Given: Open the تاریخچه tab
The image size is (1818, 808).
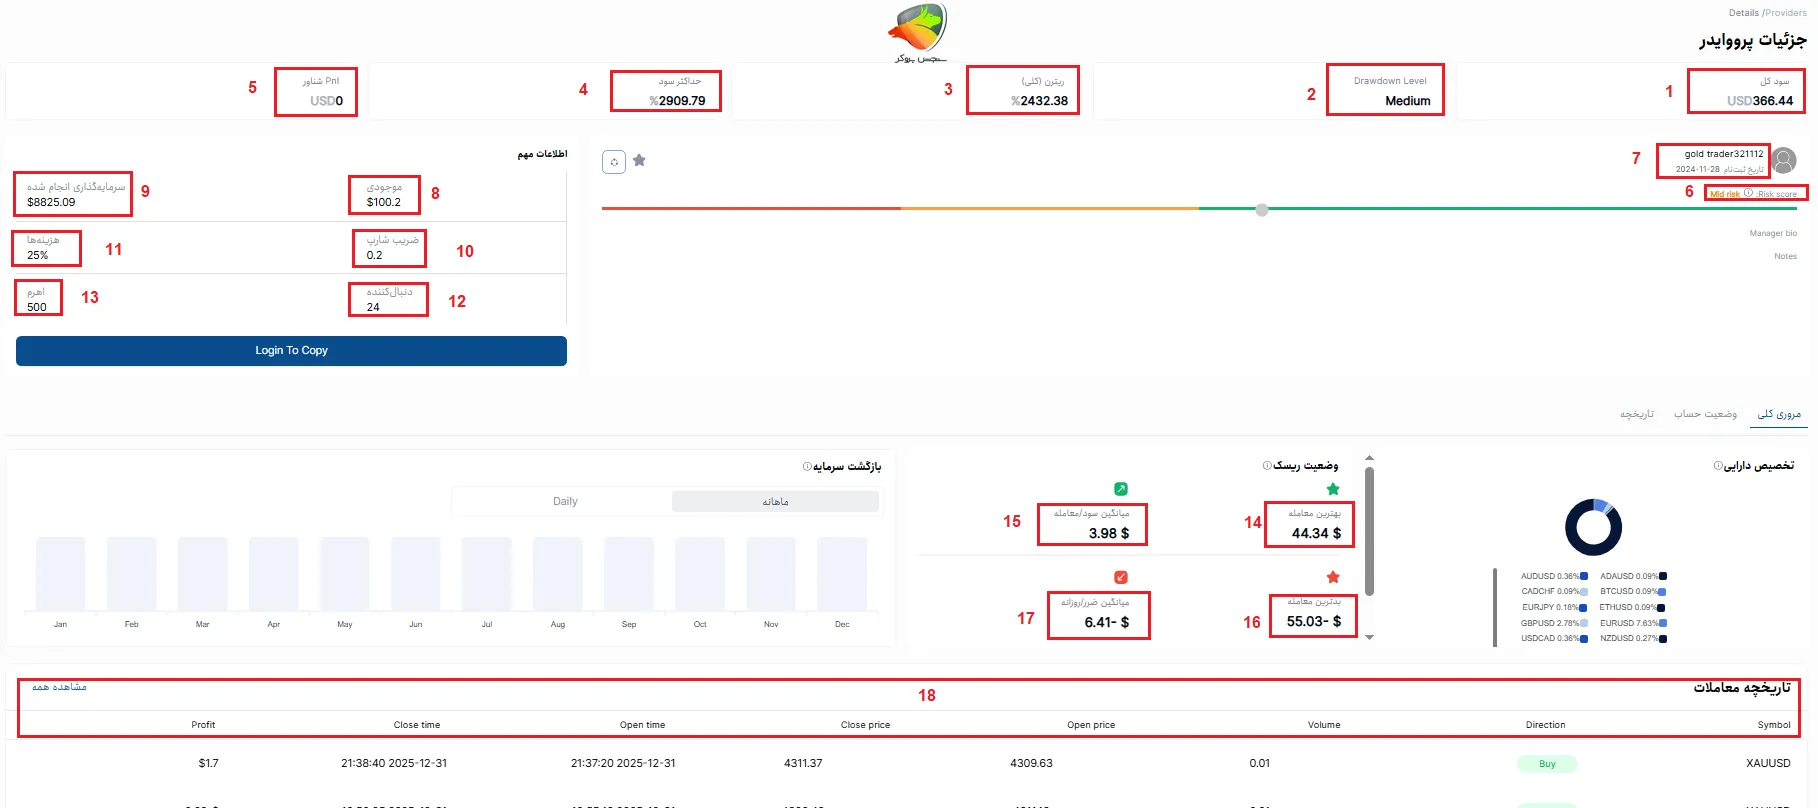Looking at the screenshot, I should (1637, 414).
